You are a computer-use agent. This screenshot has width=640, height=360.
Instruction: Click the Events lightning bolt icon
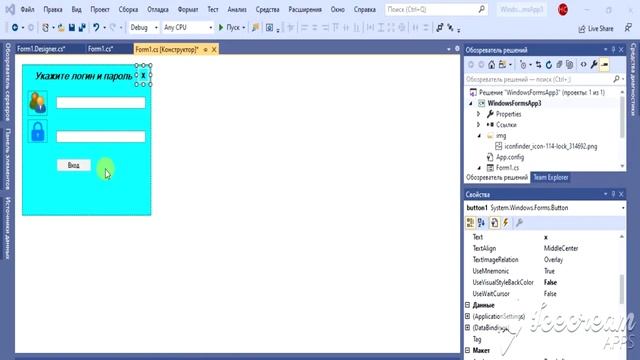[506, 222]
